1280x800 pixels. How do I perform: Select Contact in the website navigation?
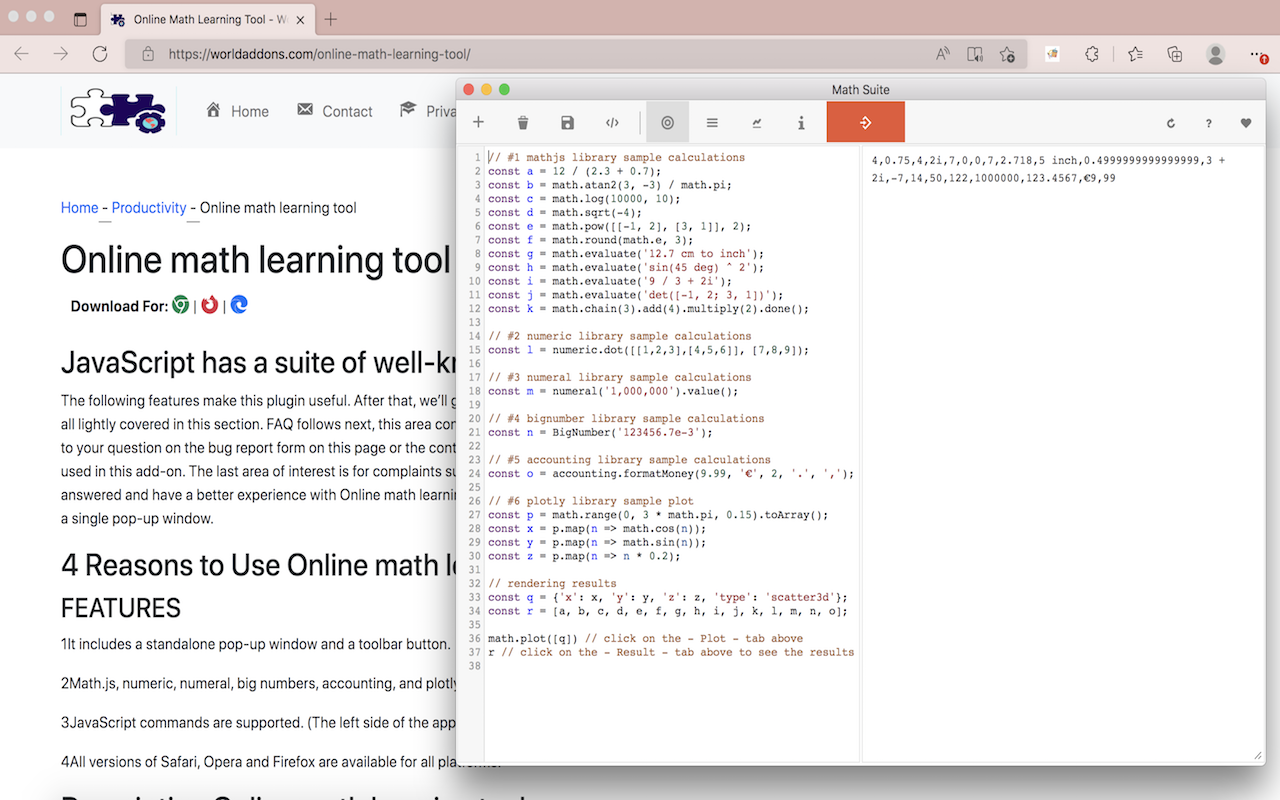(x=348, y=111)
